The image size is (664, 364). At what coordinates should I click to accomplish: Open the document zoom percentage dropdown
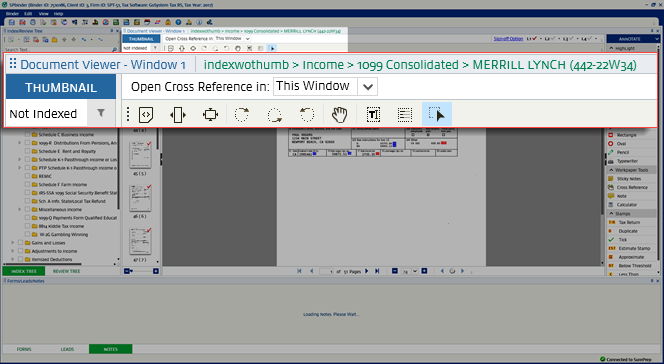[415, 271]
